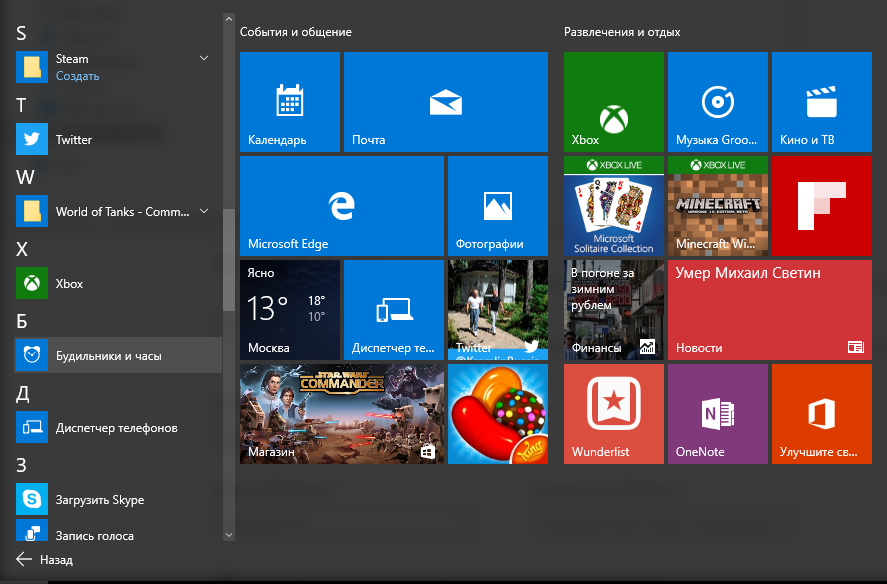Open the red Flipboard tile
Screen dimensions: 887x584
point(822,206)
